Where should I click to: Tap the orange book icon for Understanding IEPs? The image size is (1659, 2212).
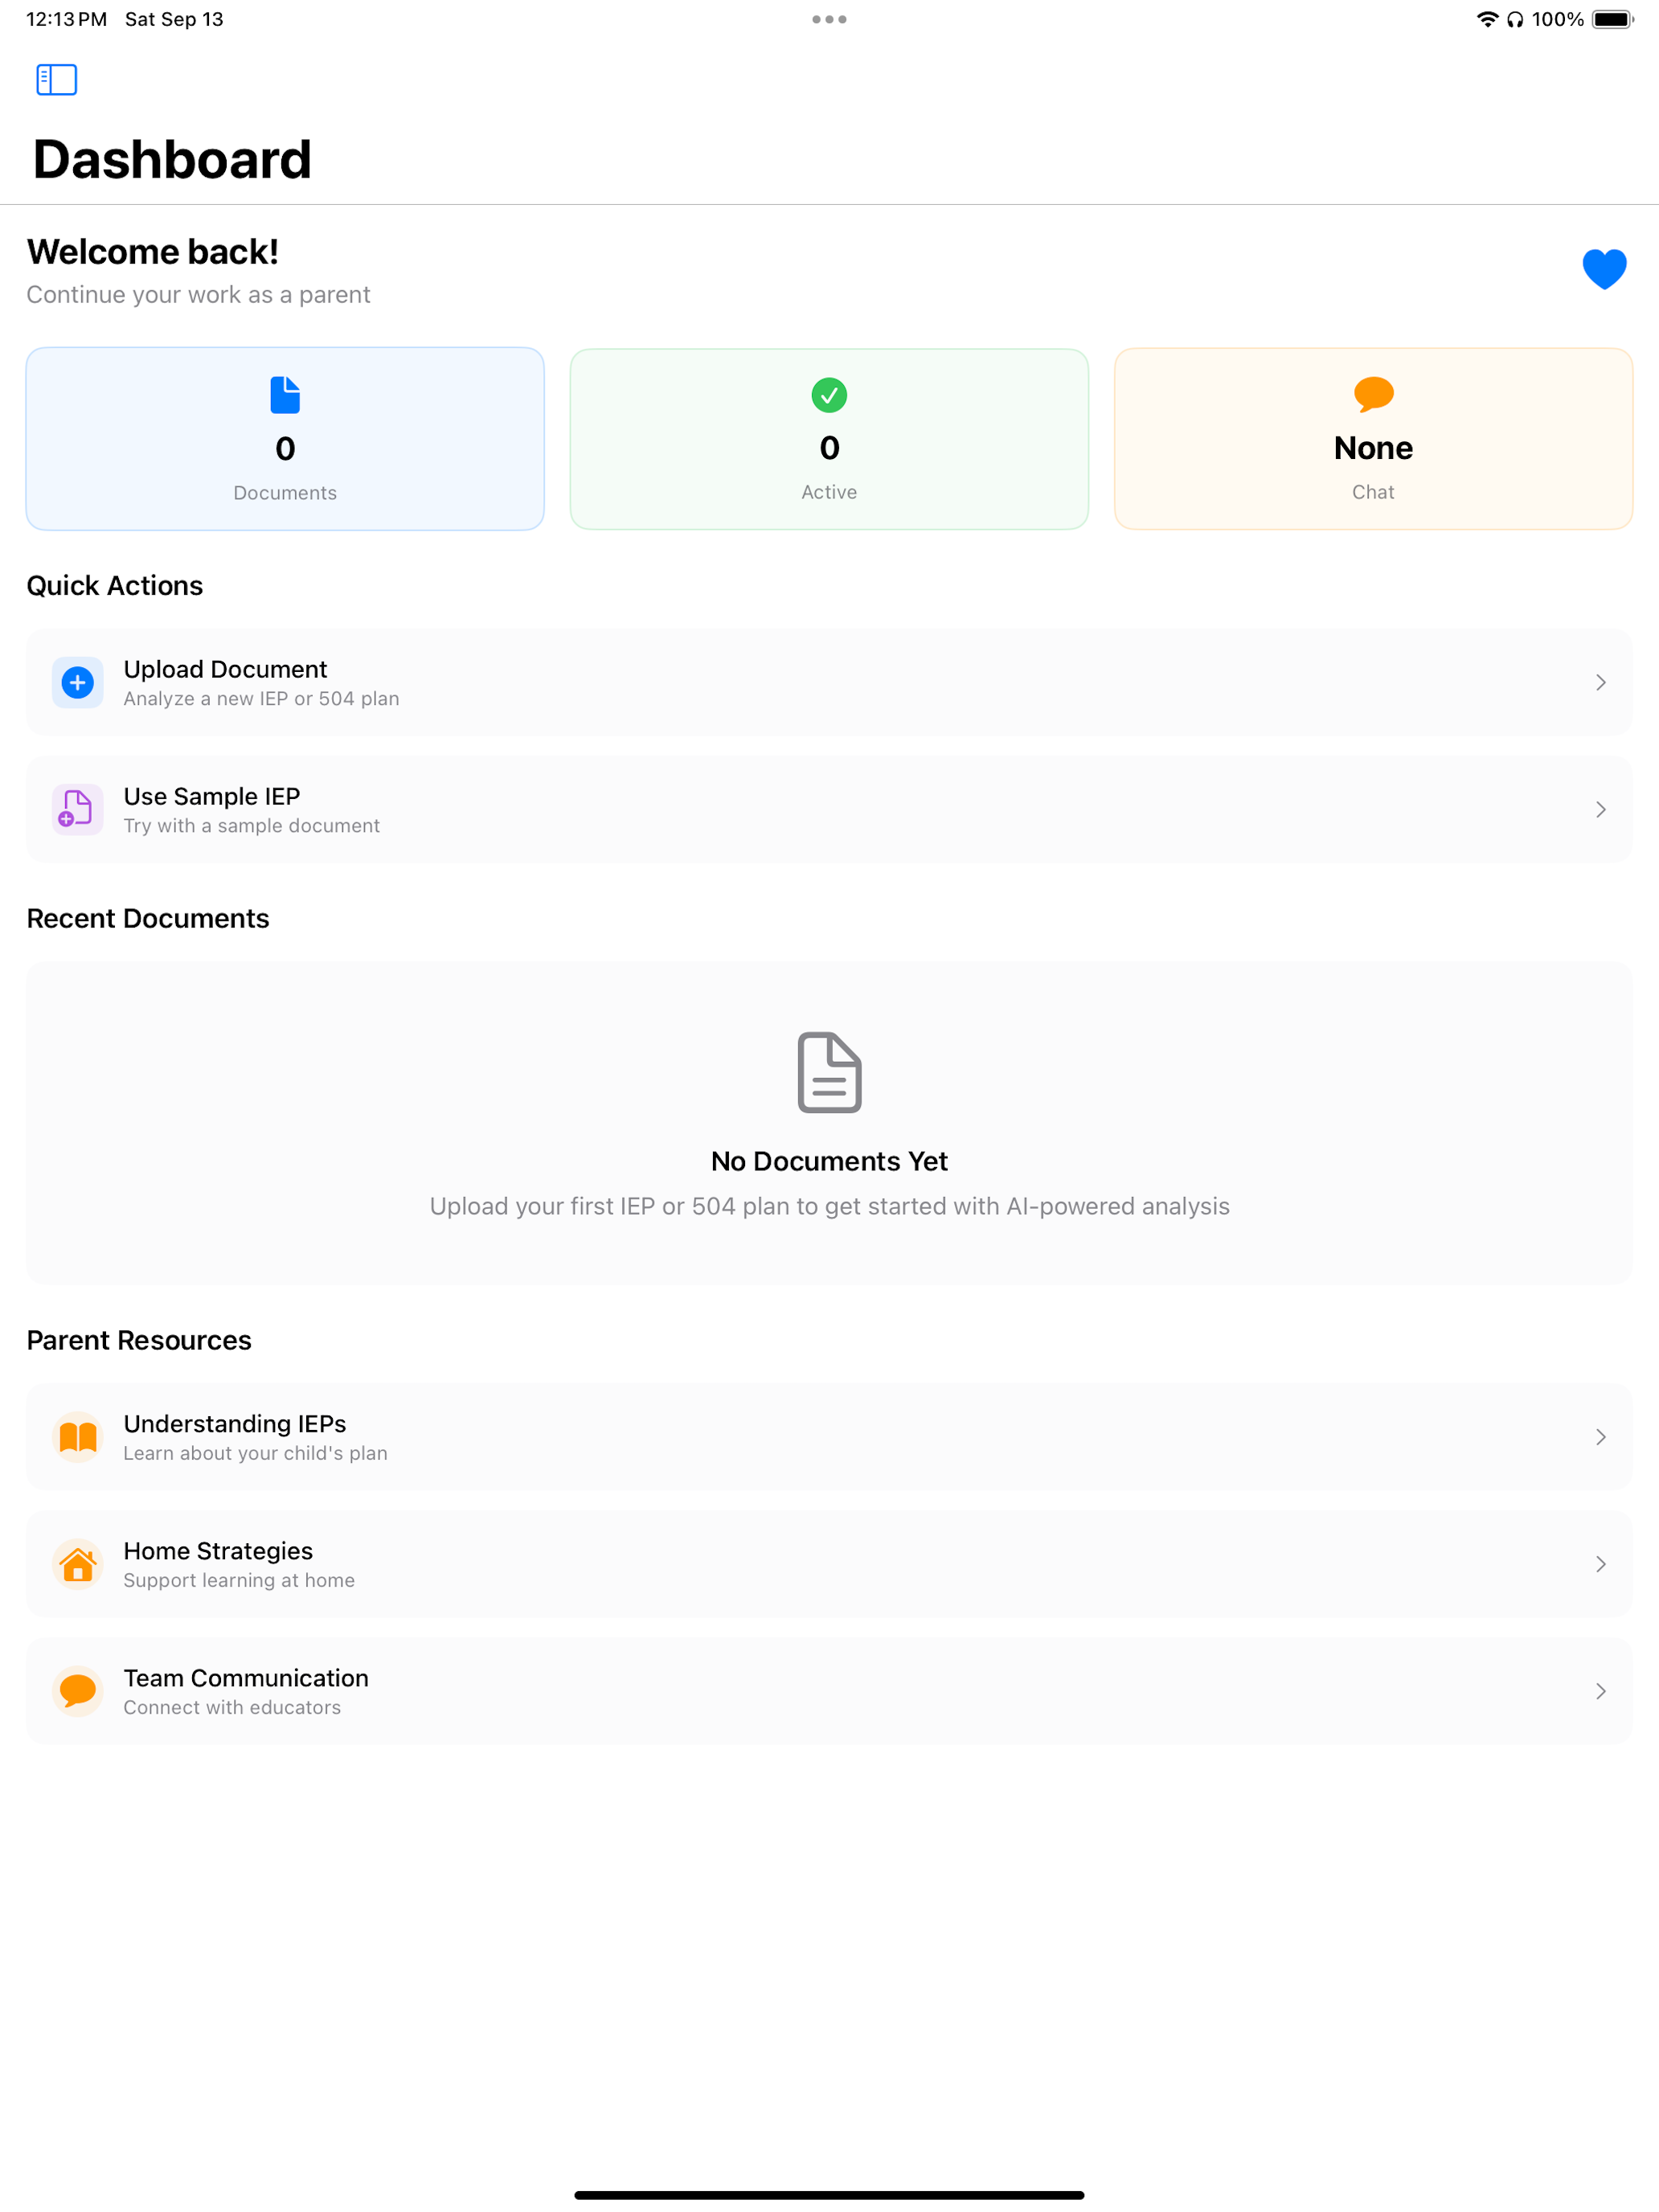[77, 1437]
